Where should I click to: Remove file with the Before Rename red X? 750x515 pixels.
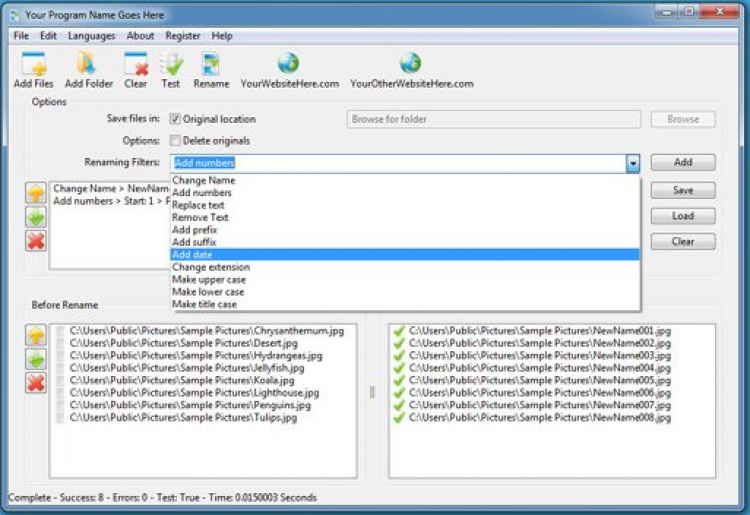(36, 383)
